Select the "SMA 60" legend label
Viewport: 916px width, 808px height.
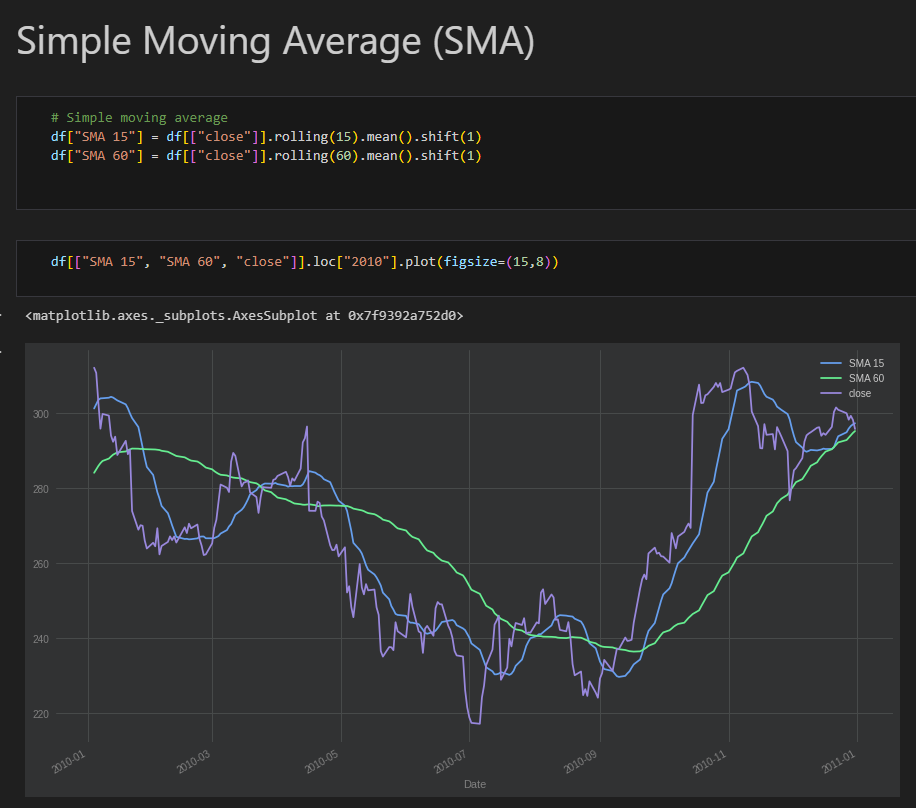866,379
